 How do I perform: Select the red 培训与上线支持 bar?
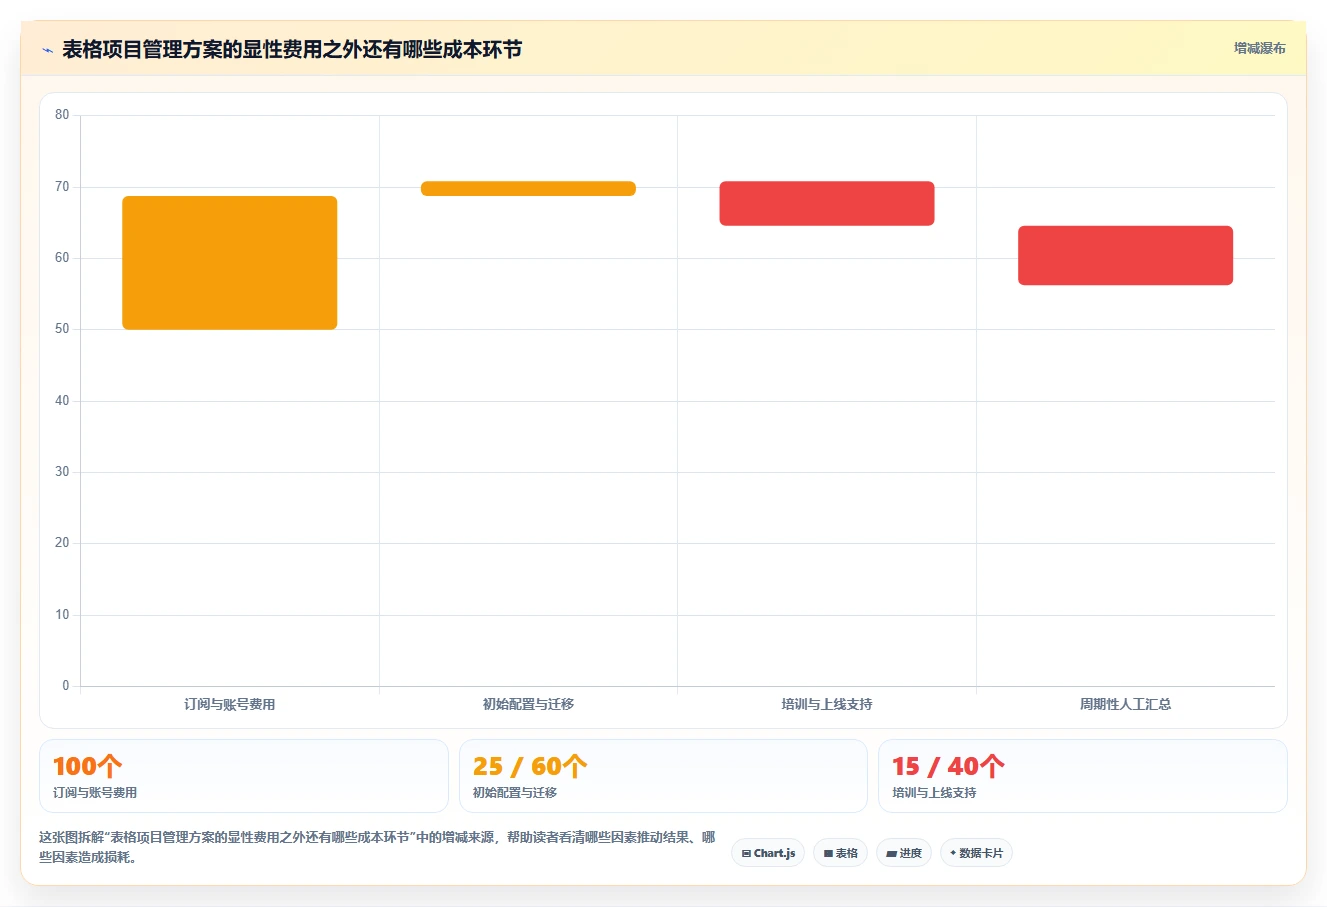[x=827, y=203]
